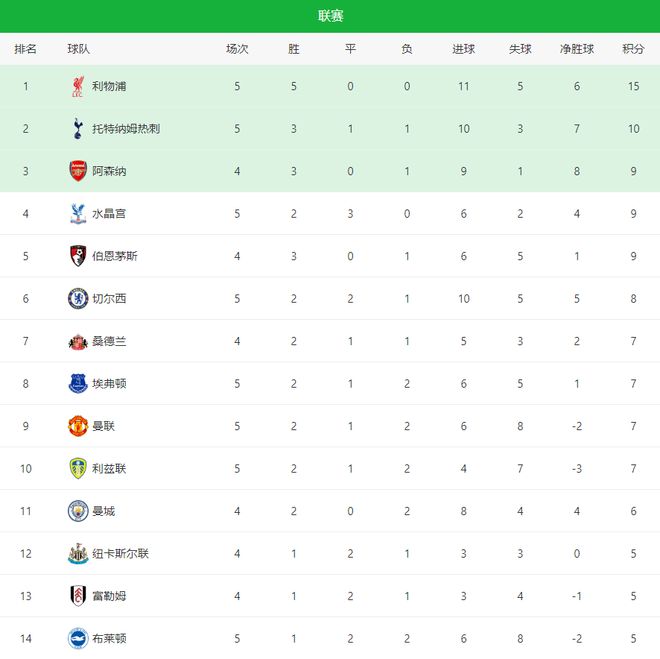The image size is (660, 659).
Task: Click the Manchester City crest icon
Action: pyautogui.click(x=78, y=511)
